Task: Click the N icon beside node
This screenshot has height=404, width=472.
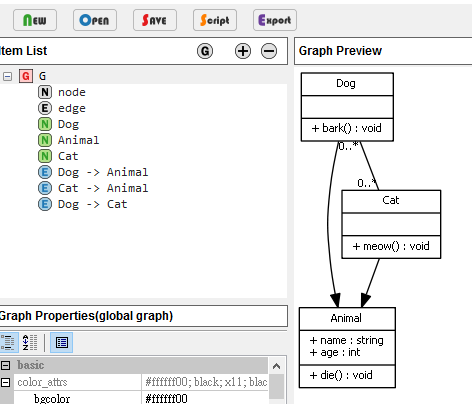Action: [45, 92]
